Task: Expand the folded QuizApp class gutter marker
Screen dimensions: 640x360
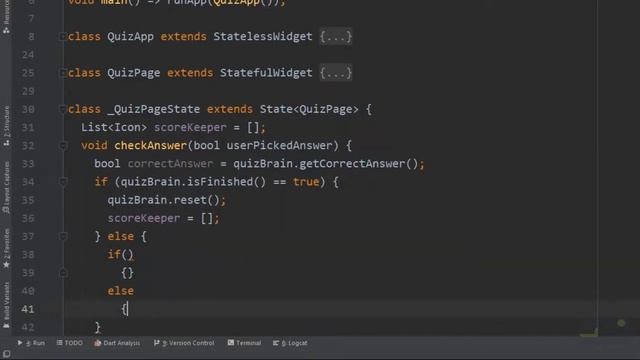Action: click(62, 37)
